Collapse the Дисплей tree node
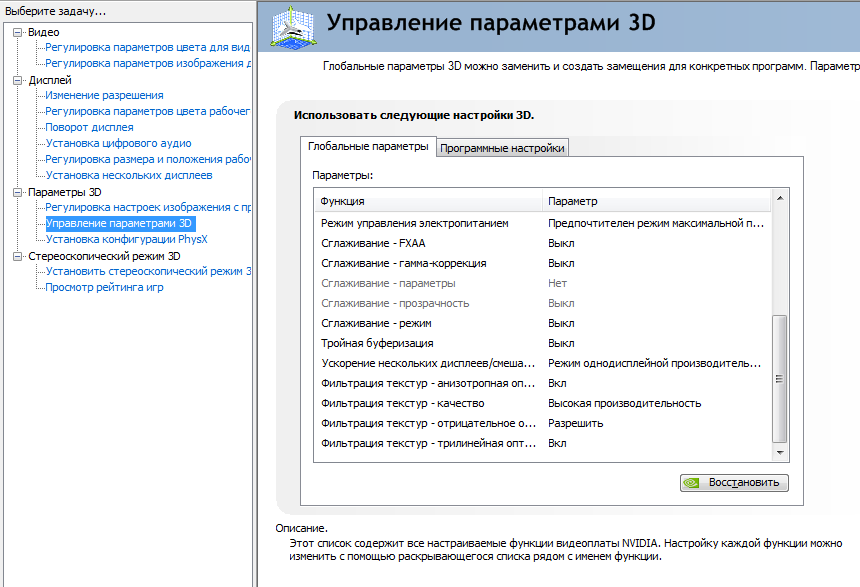The height and width of the screenshot is (587, 860). 17,80
